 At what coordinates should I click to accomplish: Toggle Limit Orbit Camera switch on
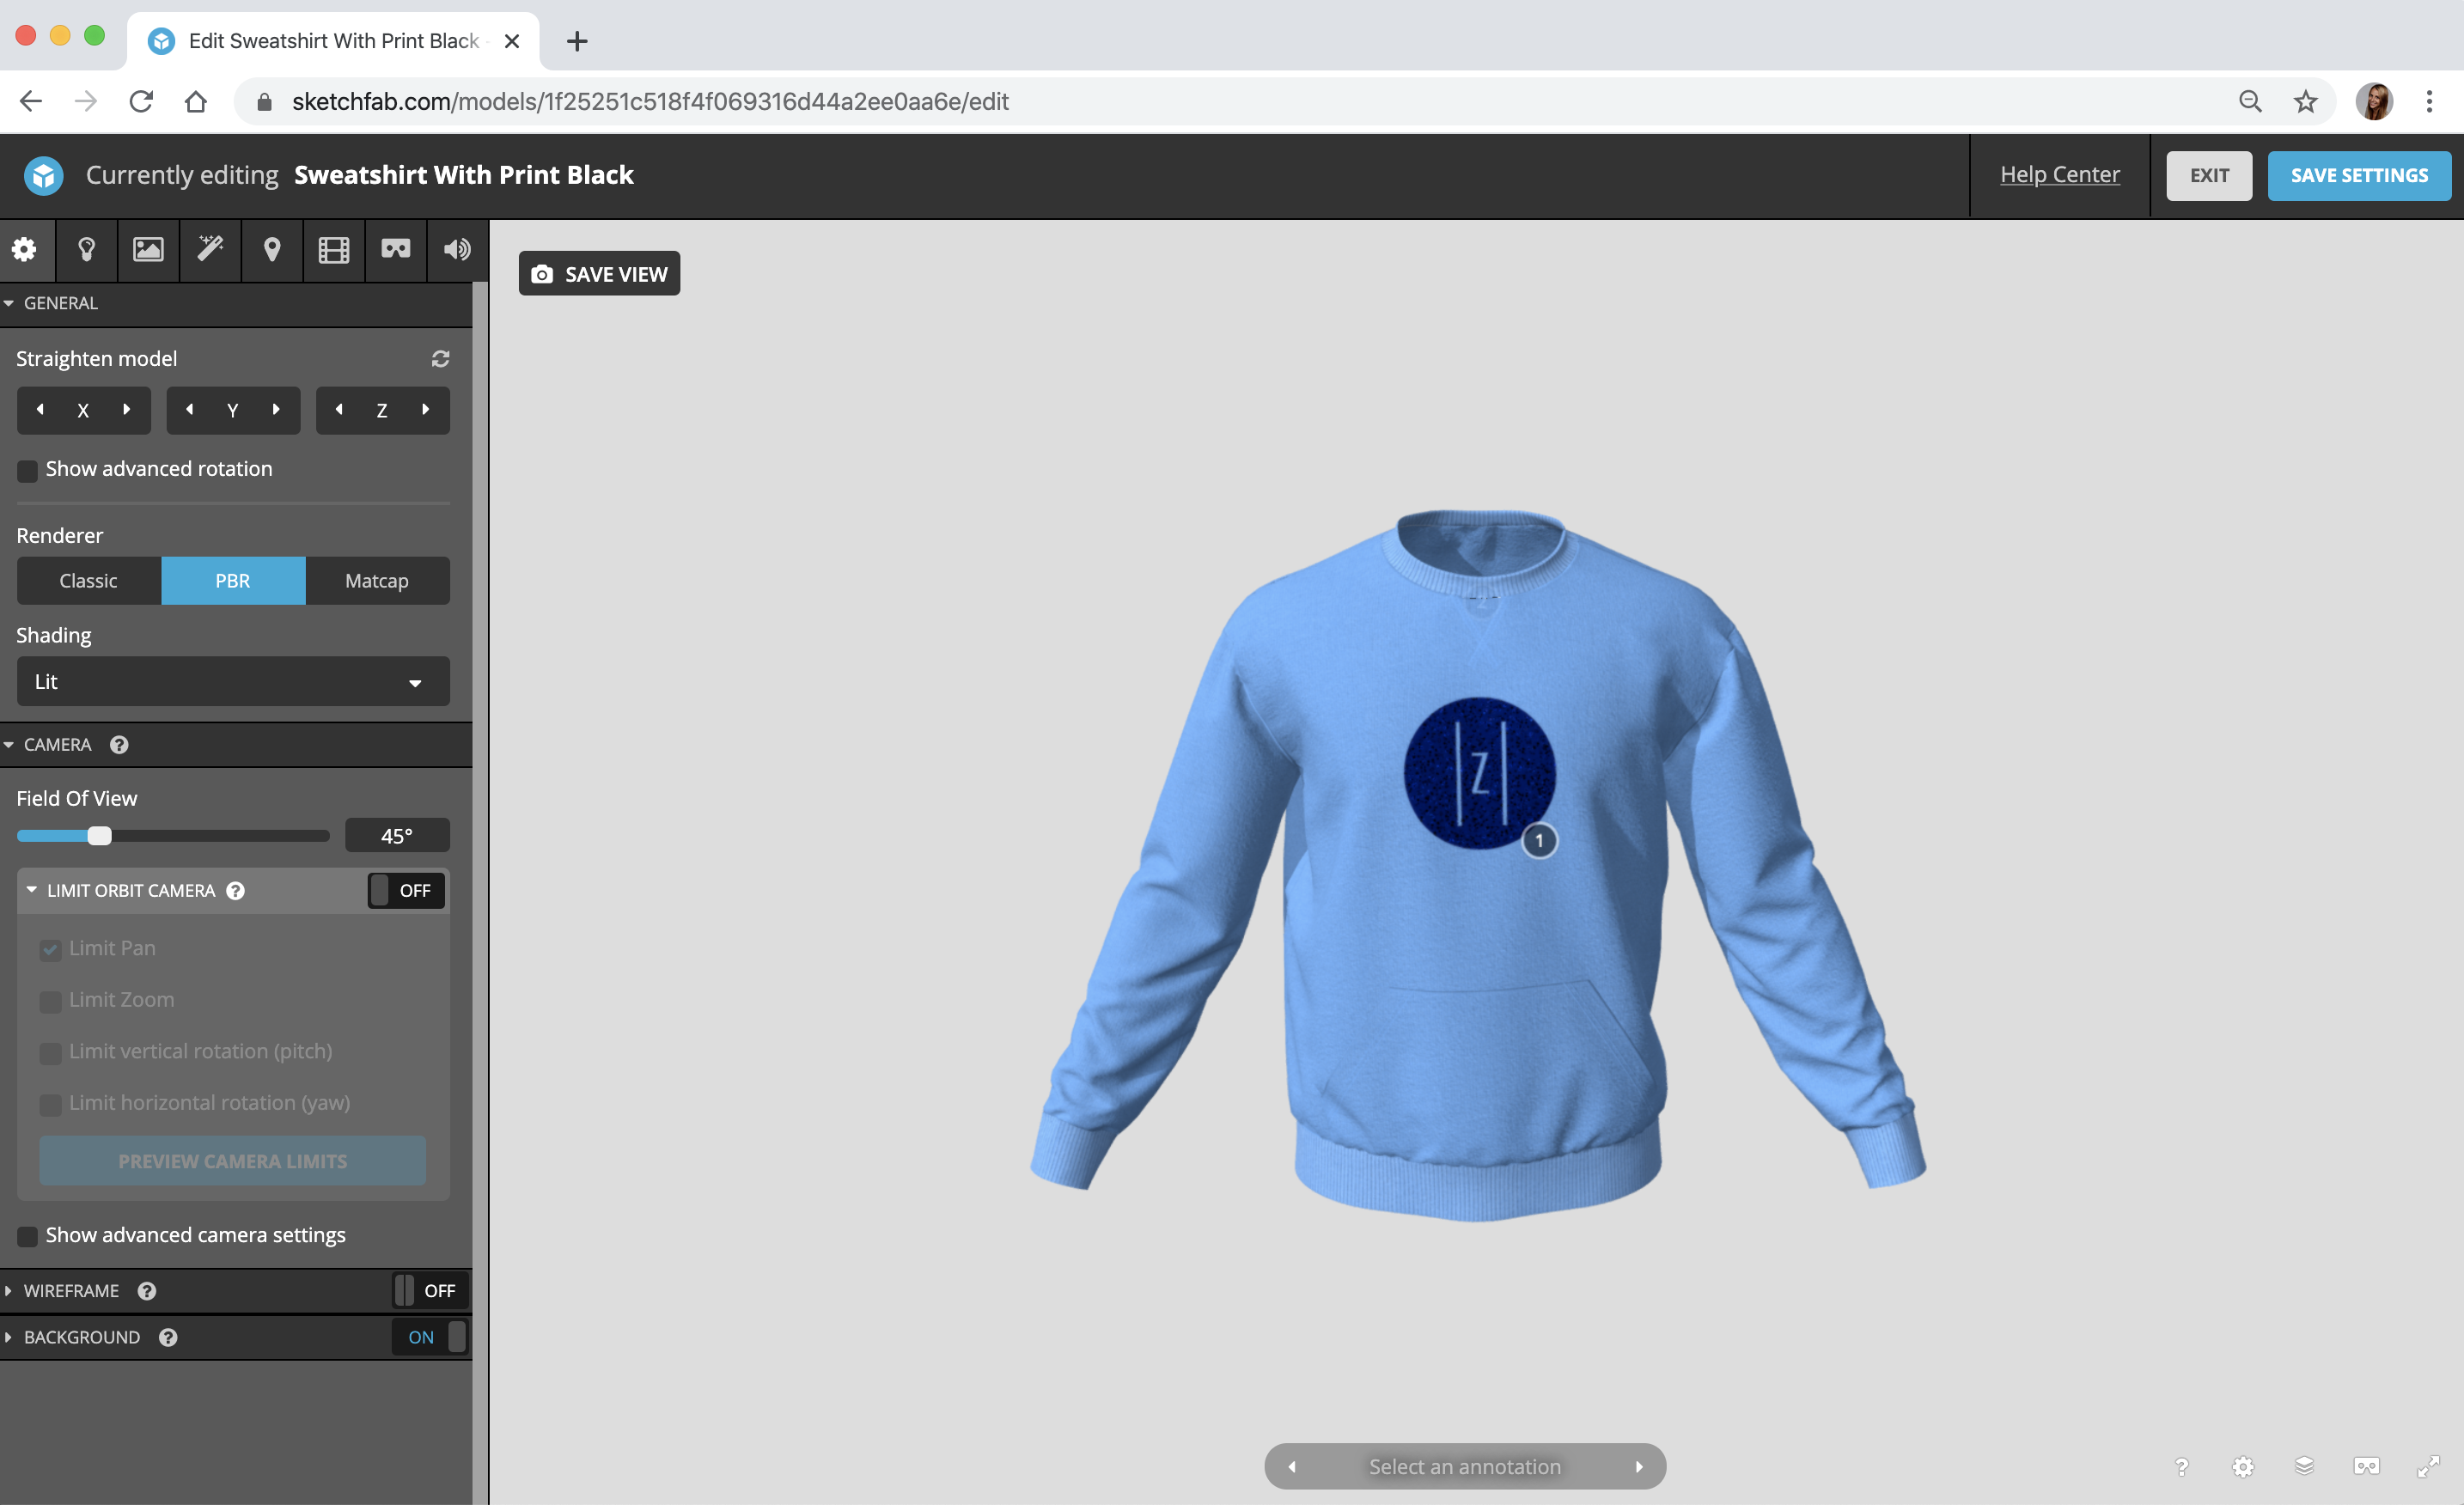405,890
